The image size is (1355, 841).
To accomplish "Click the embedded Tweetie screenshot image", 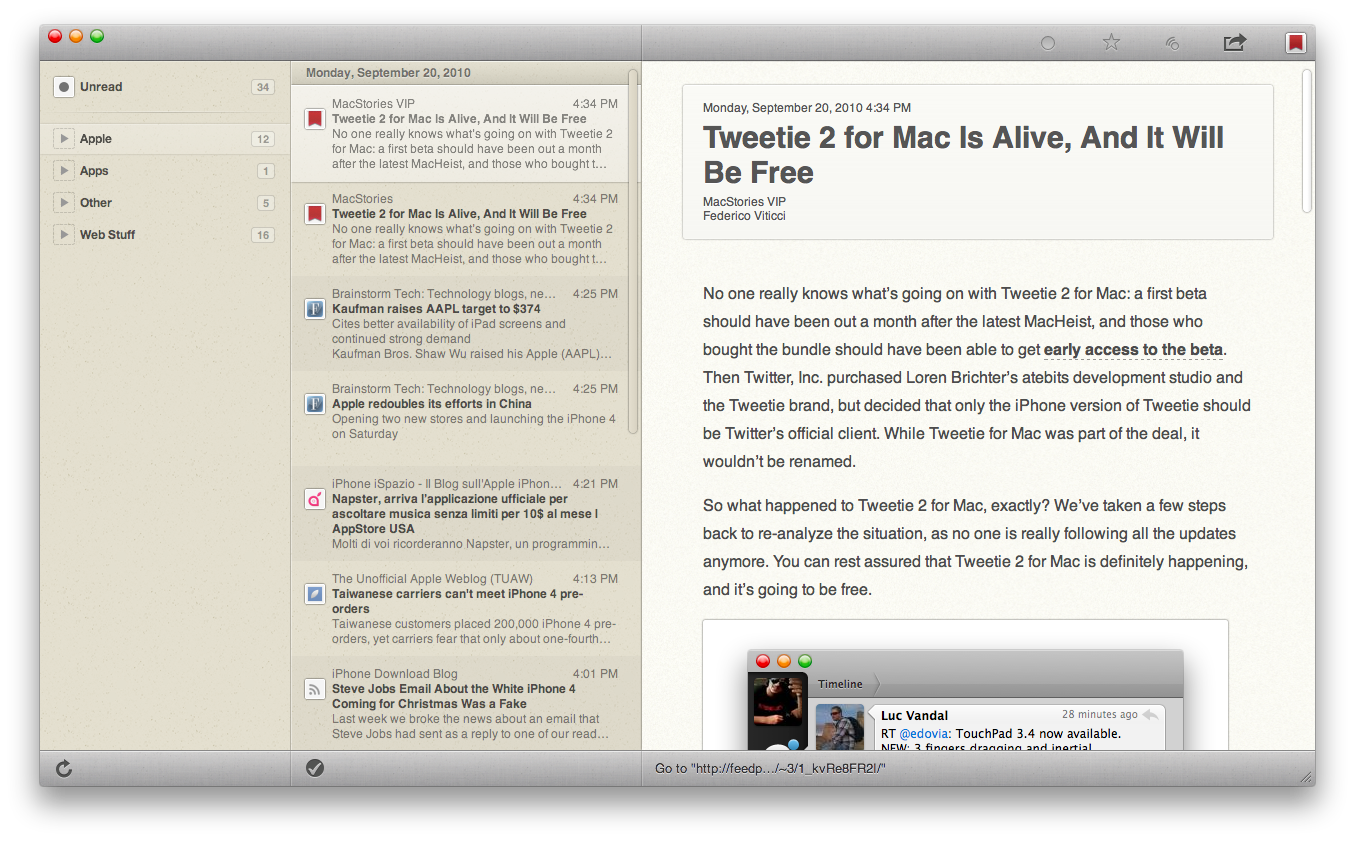I will 965,690.
